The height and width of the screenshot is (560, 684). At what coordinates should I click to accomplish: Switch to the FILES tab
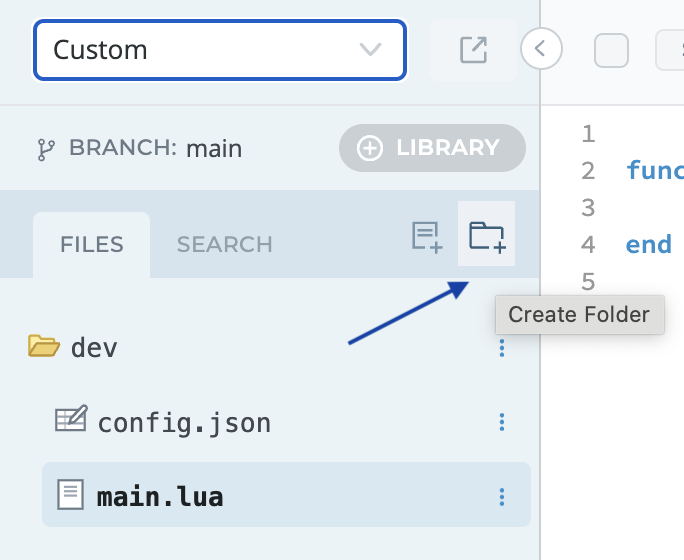coord(91,245)
